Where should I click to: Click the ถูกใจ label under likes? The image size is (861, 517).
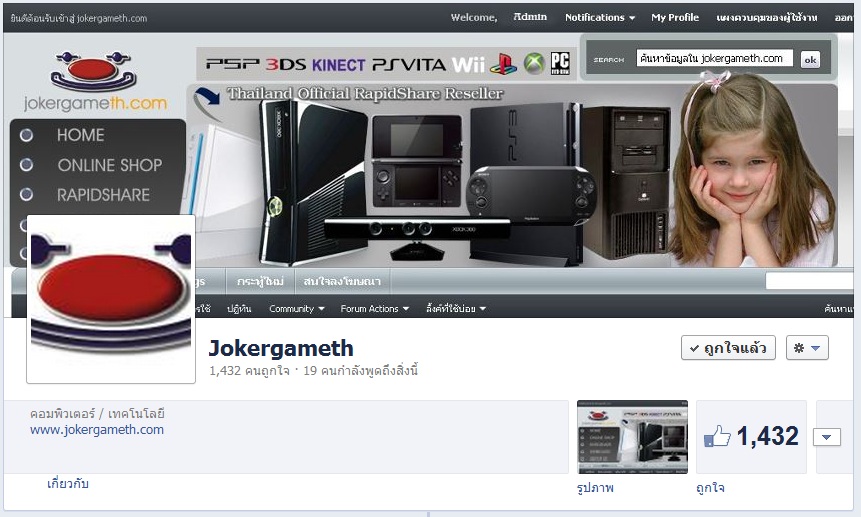click(710, 487)
